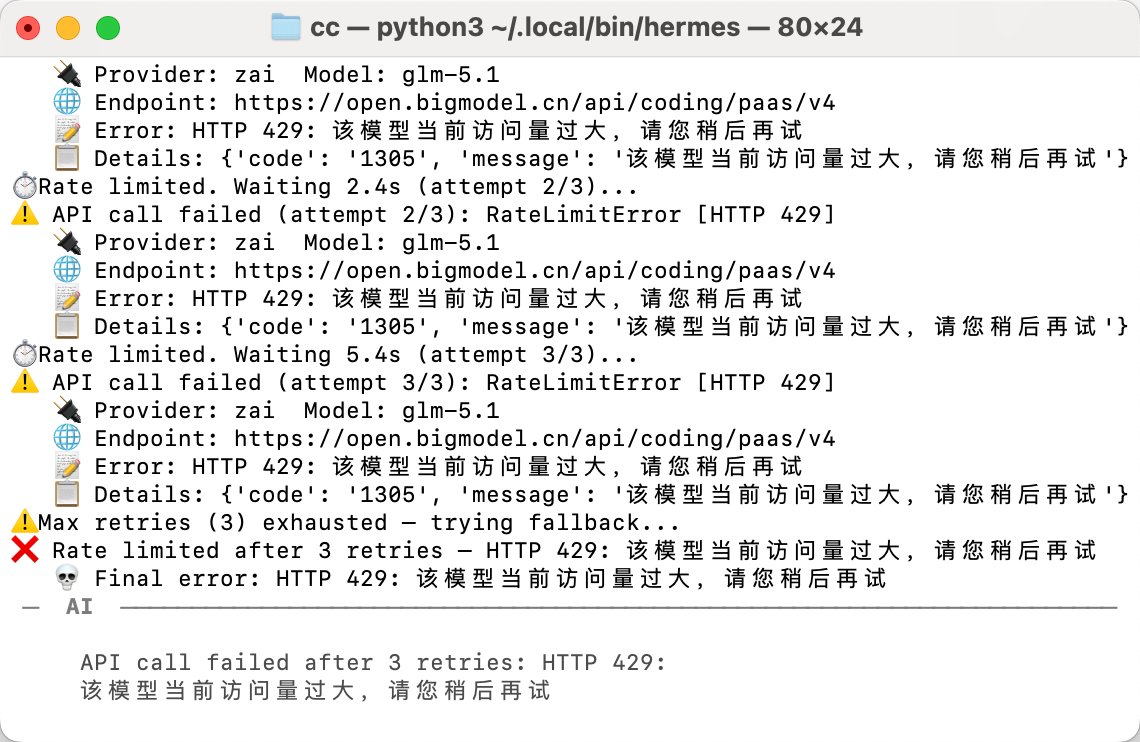Viewport: 1140px width, 742px height.
Task: Click the folder icon in title bar
Action: tap(286, 27)
